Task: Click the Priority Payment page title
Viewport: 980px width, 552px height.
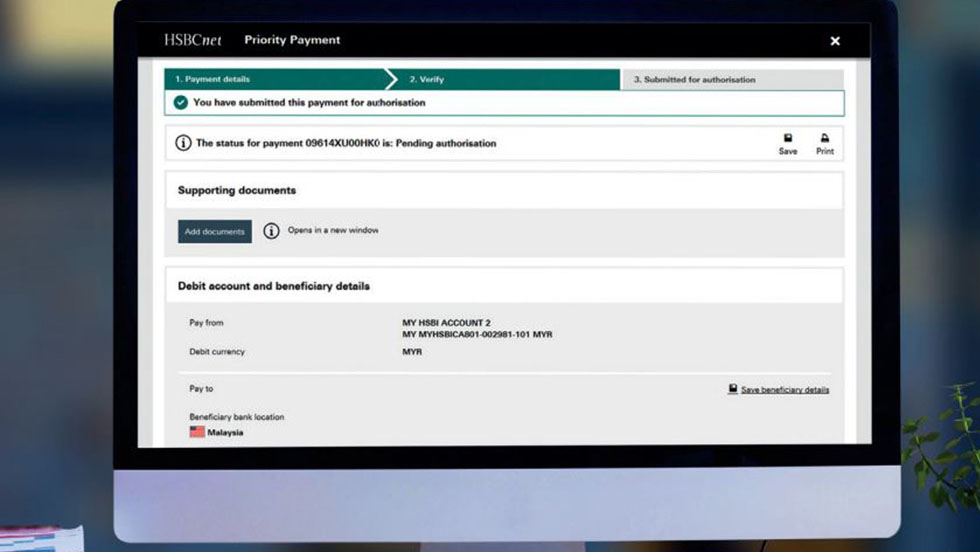Action: 292,40
